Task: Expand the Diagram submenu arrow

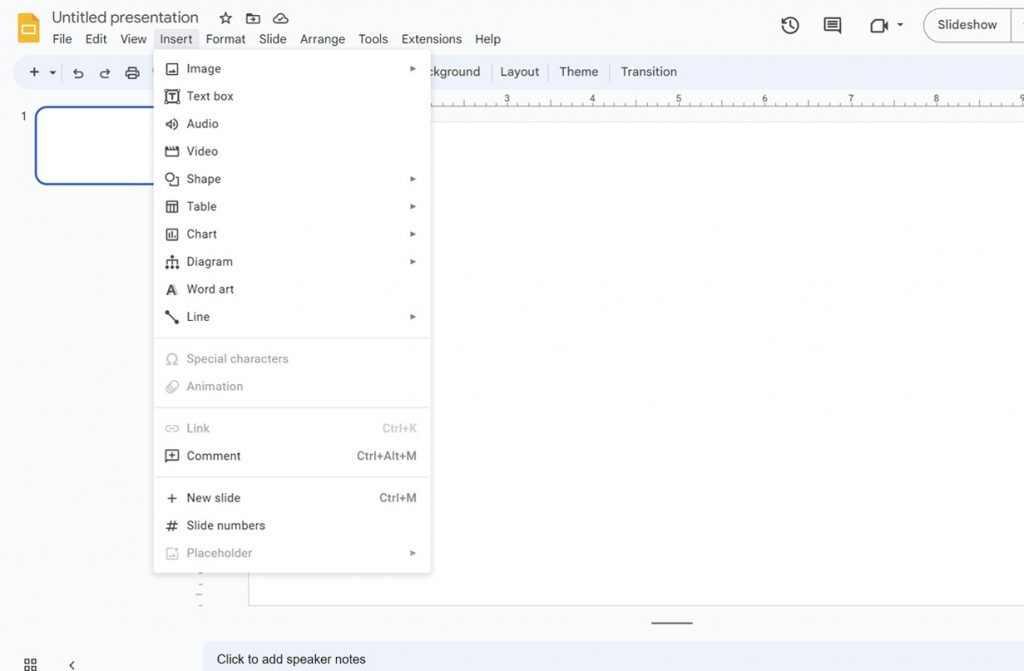Action: coord(413,261)
